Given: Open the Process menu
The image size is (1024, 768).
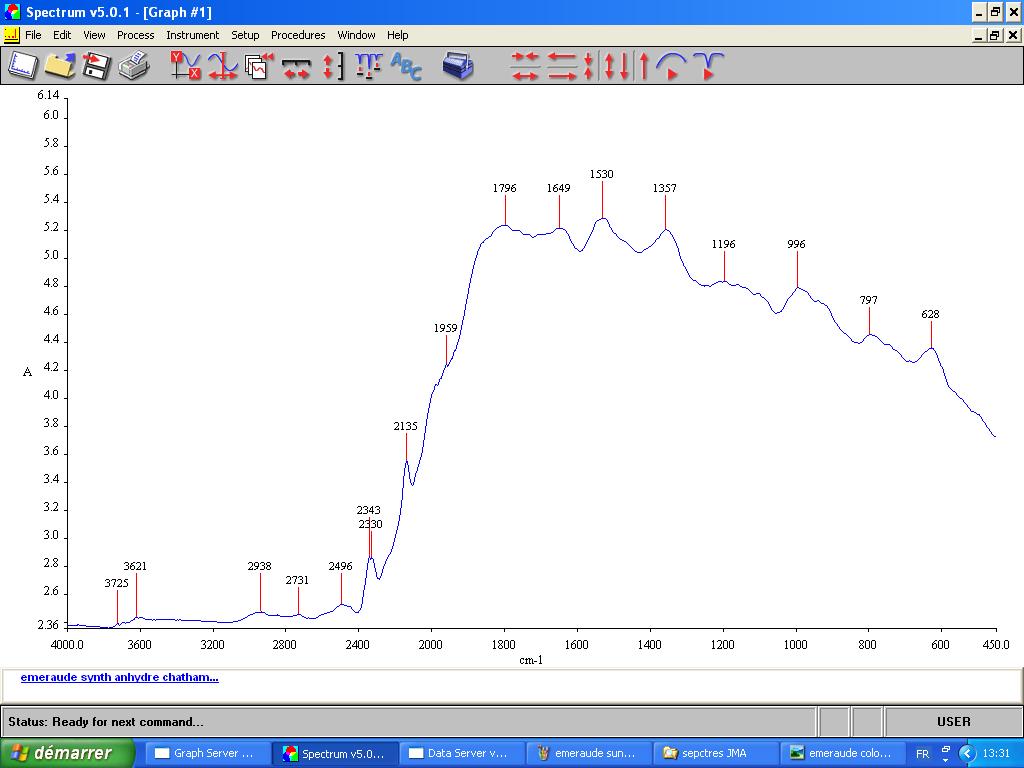Looking at the screenshot, I should [x=135, y=35].
